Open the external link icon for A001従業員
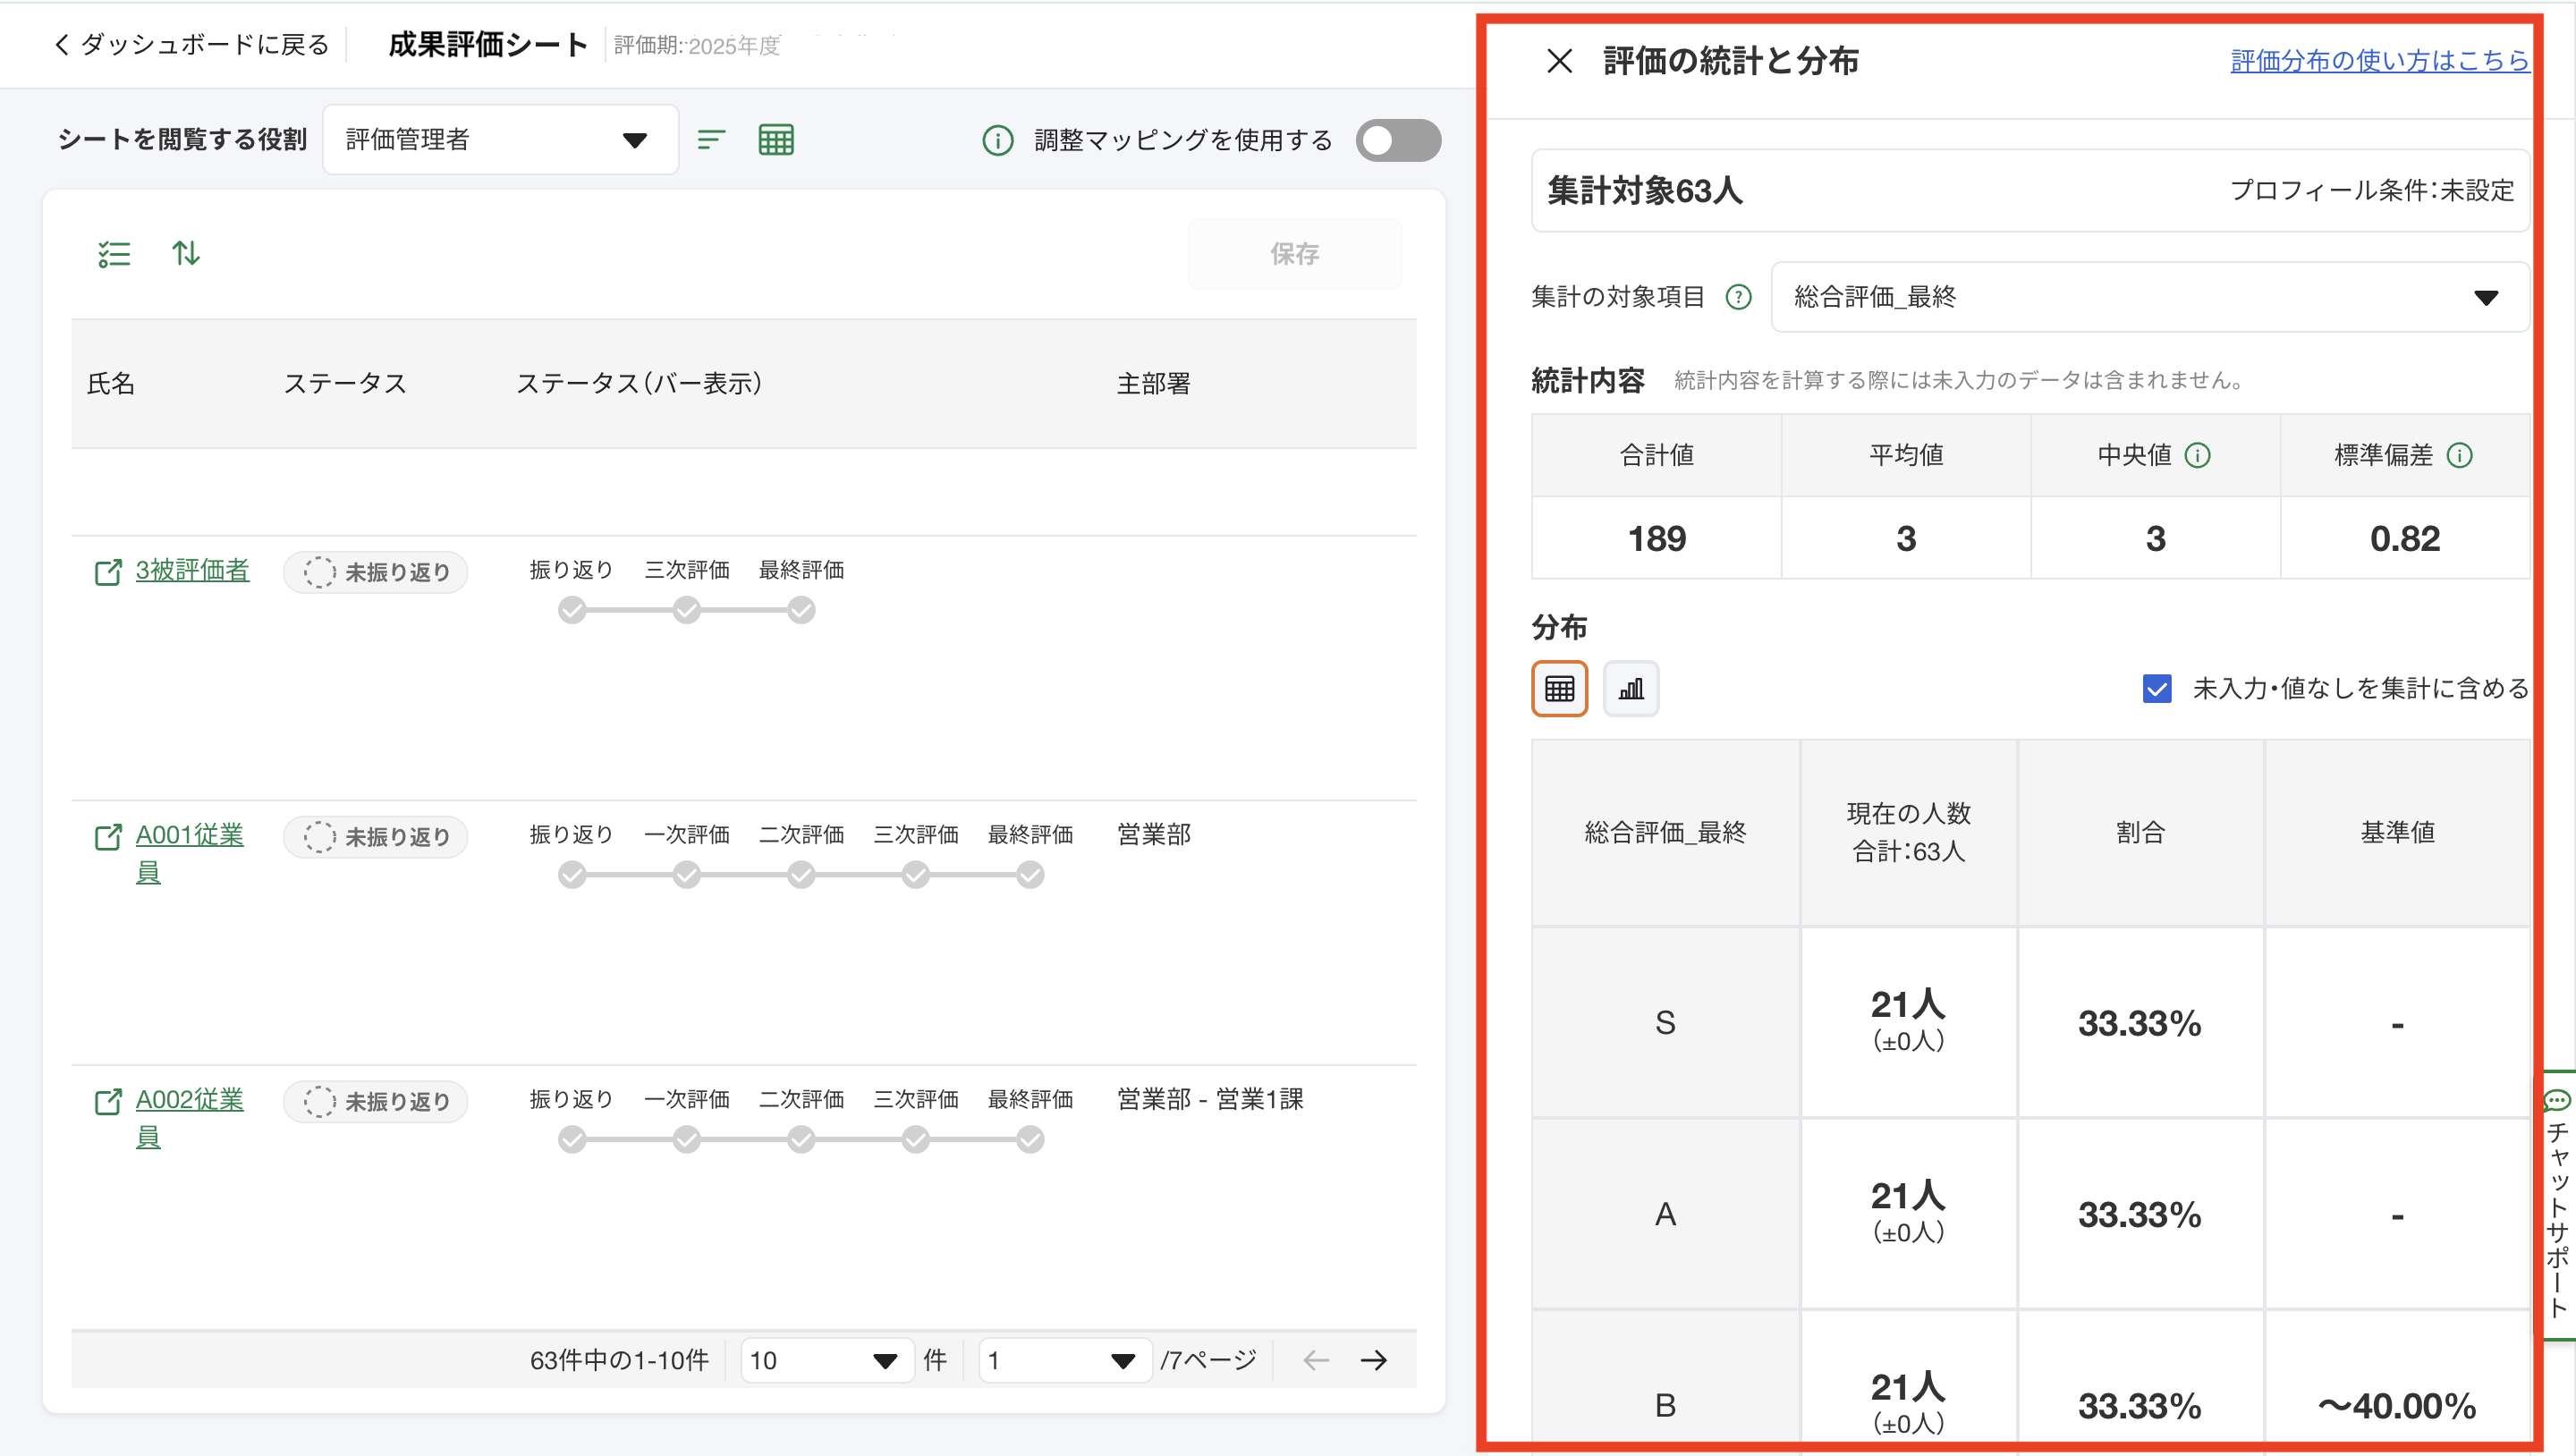The height and width of the screenshot is (1456, 2576). tap(108, 837)
